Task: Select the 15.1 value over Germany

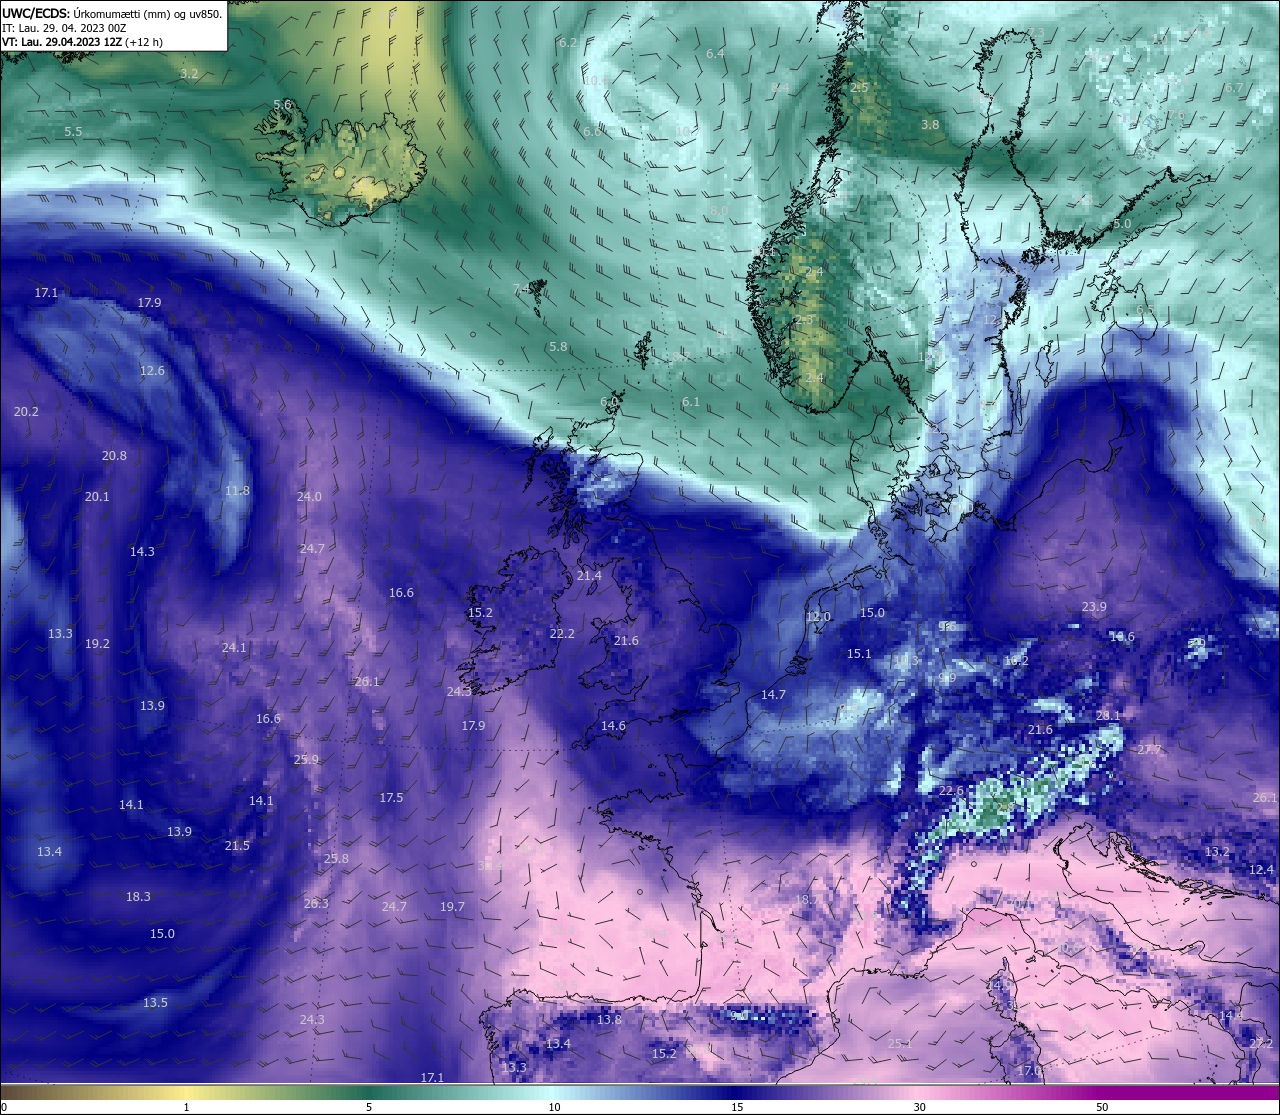Action: pos(859,653)
